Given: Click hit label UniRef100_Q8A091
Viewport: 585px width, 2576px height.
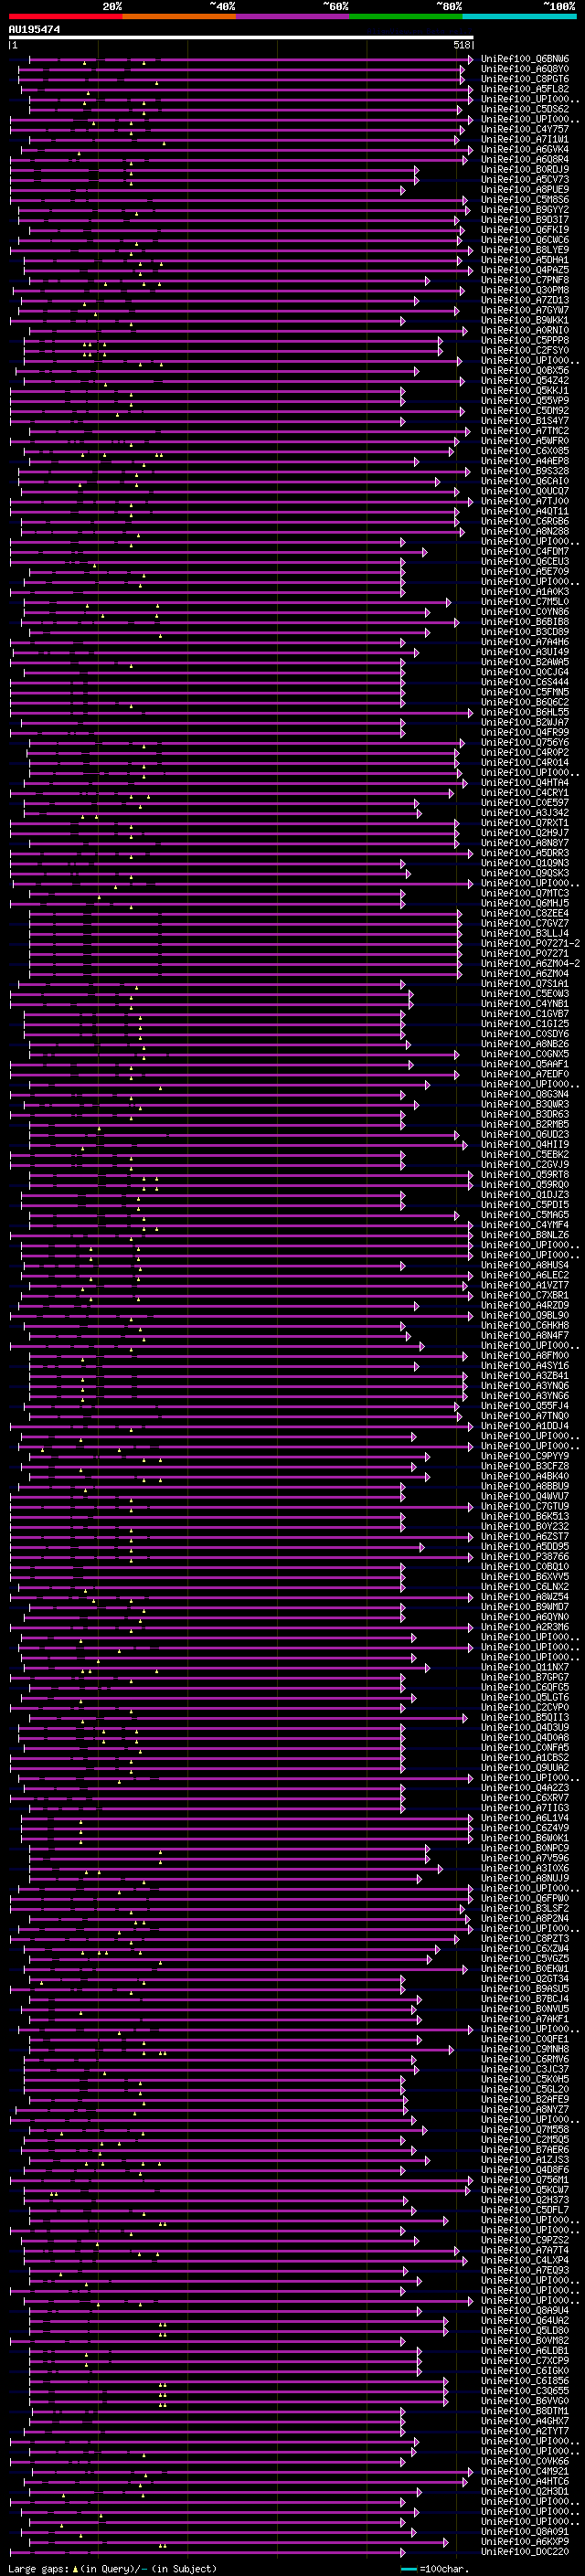Looking at the screenshot, I should coord(525,2531).
